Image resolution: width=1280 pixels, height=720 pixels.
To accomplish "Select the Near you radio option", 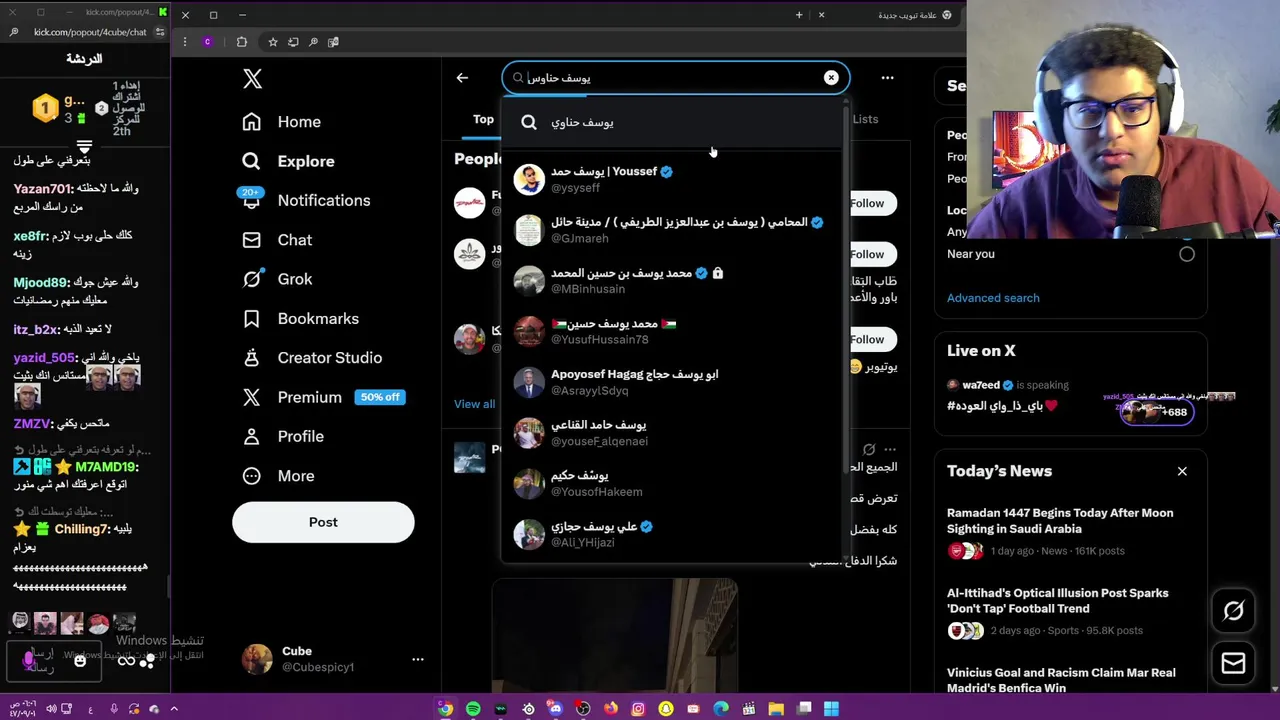I will (x=1187, y=254).
